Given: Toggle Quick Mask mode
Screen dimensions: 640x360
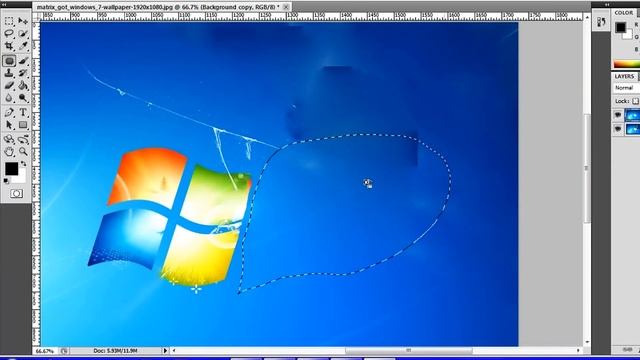Looking at the screenshot, I should pos(16,193).
